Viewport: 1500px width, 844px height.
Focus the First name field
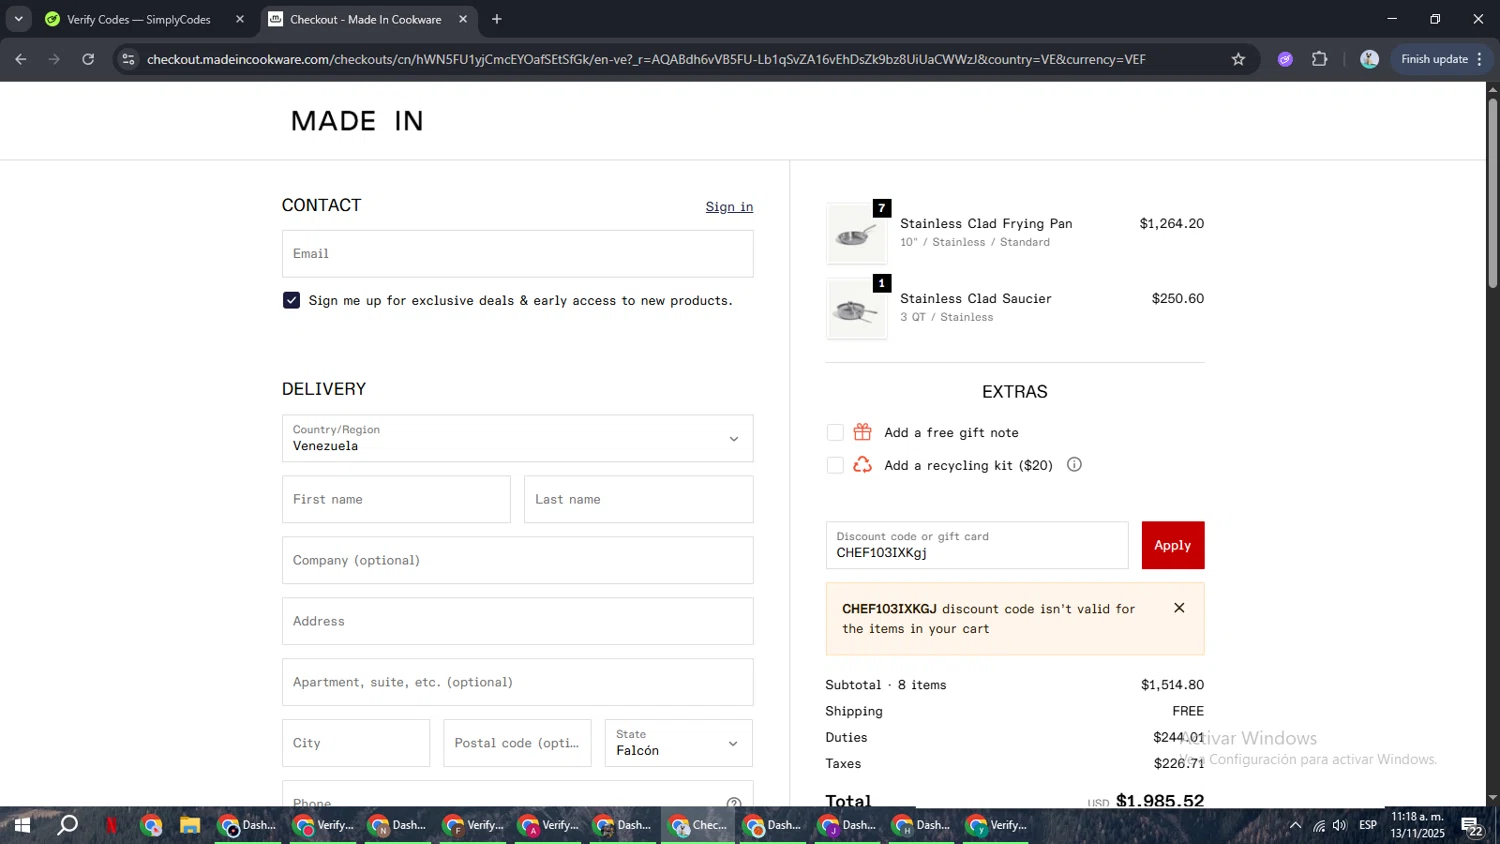point(396,499)
